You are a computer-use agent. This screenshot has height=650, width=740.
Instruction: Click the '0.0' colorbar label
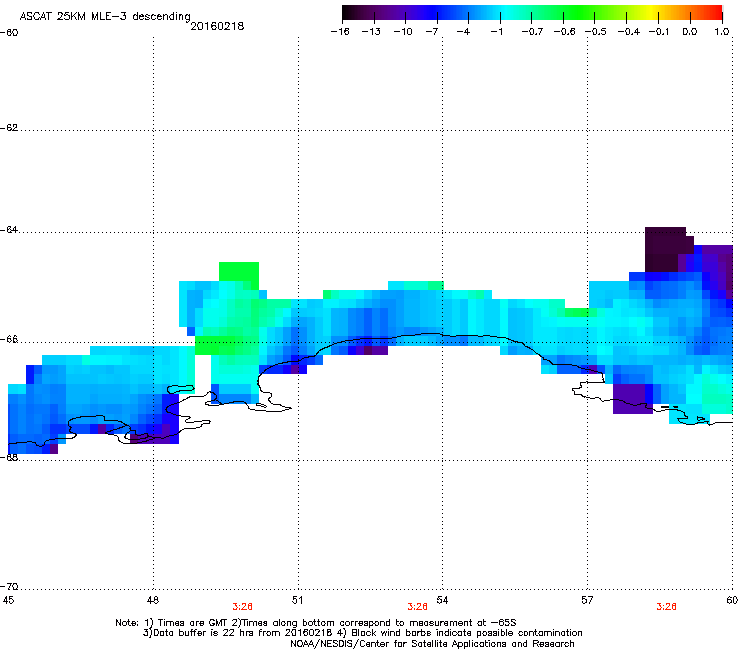click(x=690, y=32)
